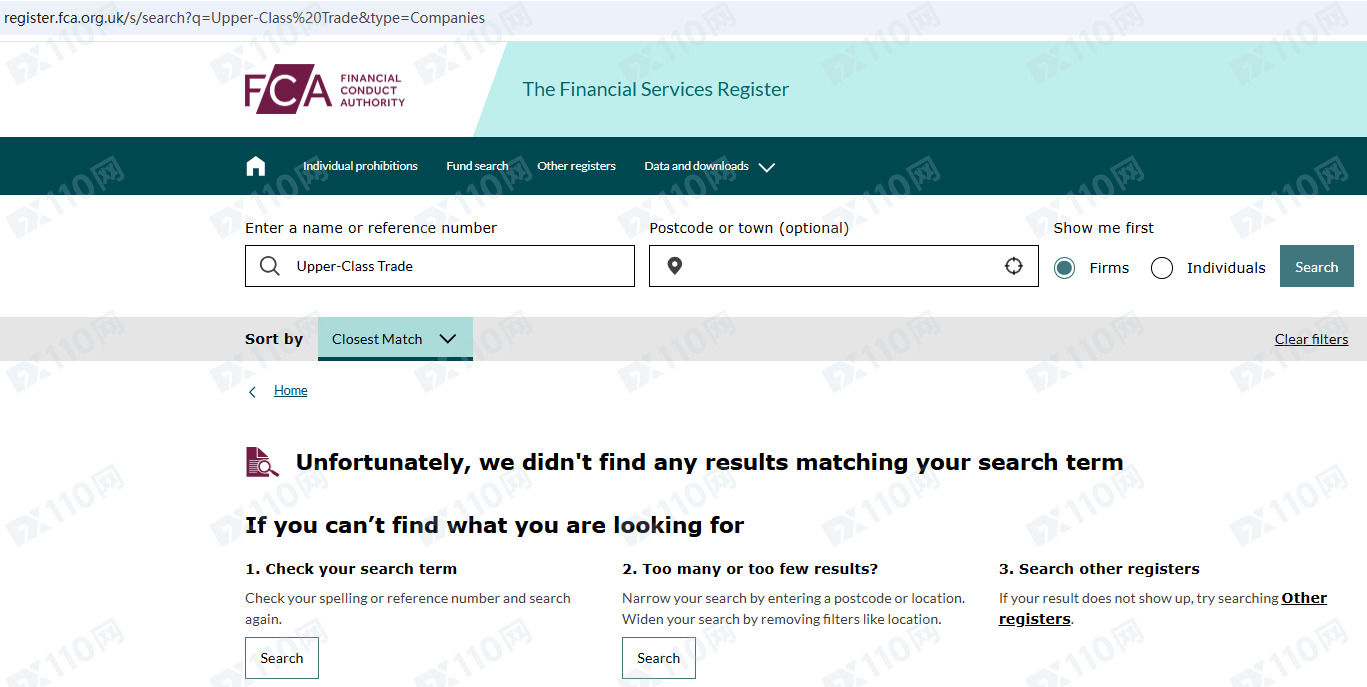The image size is (1367, 687).
Task: Click the teal Search button
Action: 1316,267
